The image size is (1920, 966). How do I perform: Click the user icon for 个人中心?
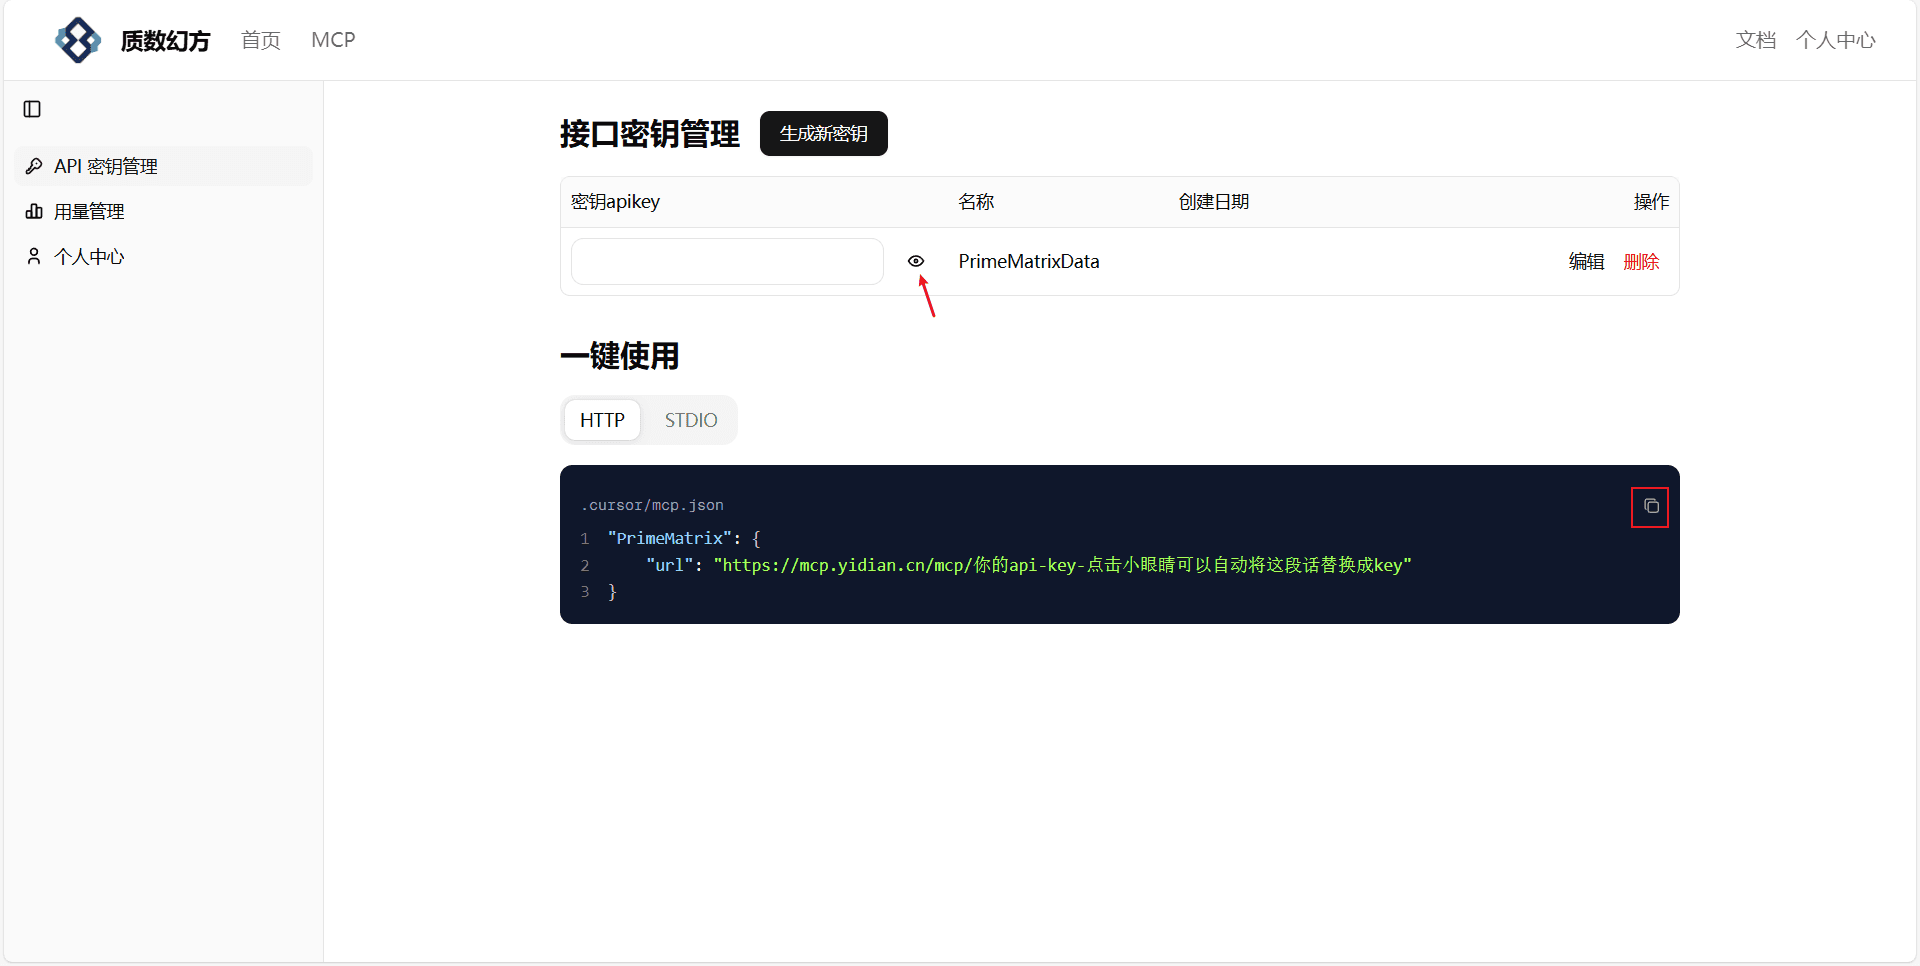(x=34, y=256)
